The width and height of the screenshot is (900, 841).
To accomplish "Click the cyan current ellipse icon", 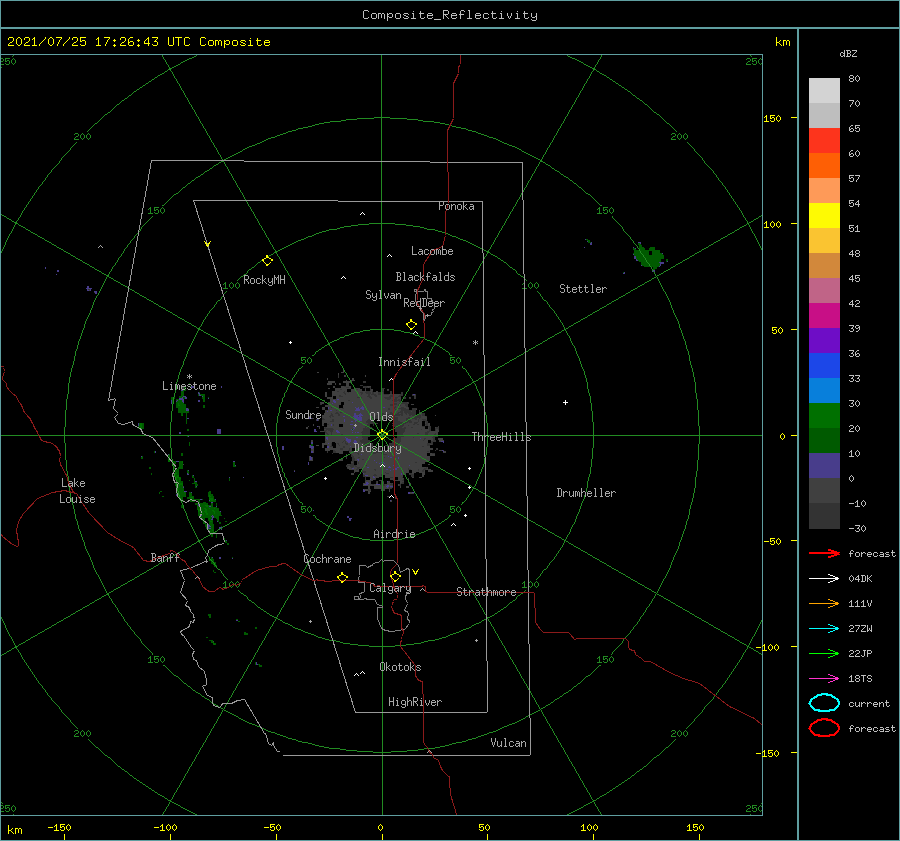I will click(824, 703).
